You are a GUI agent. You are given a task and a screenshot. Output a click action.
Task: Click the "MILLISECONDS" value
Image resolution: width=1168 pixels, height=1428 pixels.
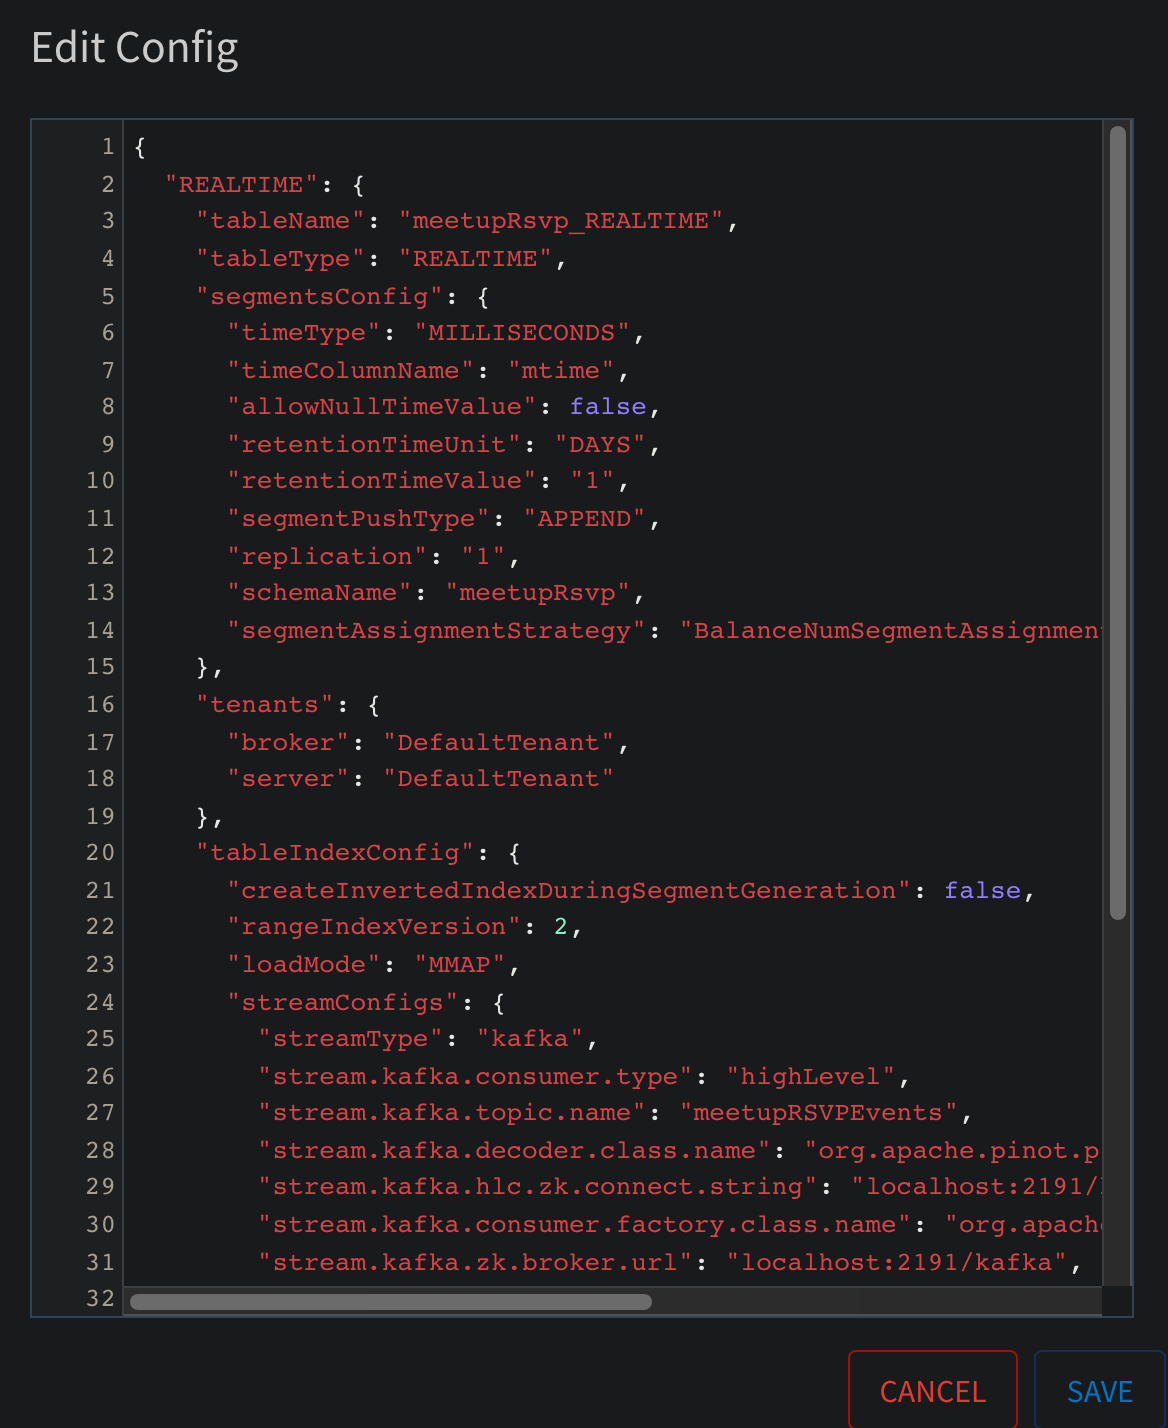(522, 333)
